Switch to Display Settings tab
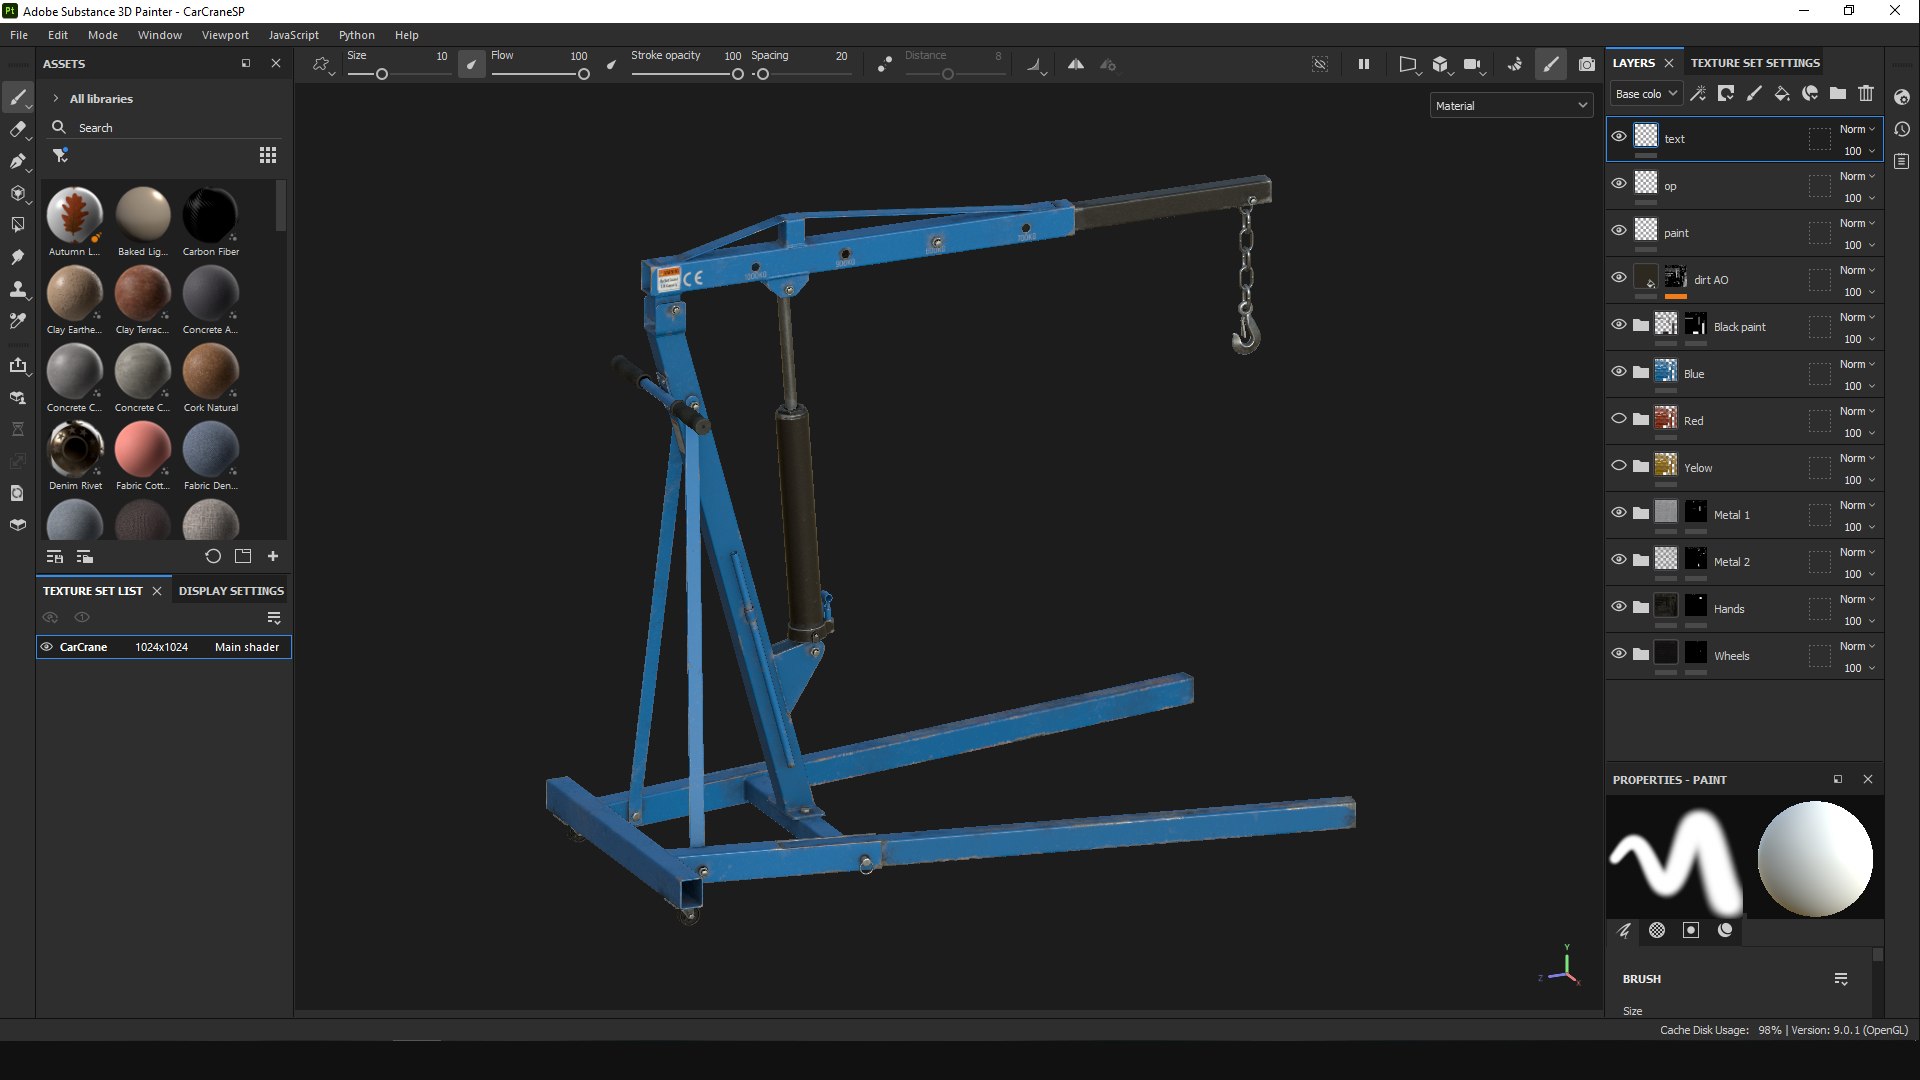The height and width of the screenshot is (1080, 1920). (231, 591)
